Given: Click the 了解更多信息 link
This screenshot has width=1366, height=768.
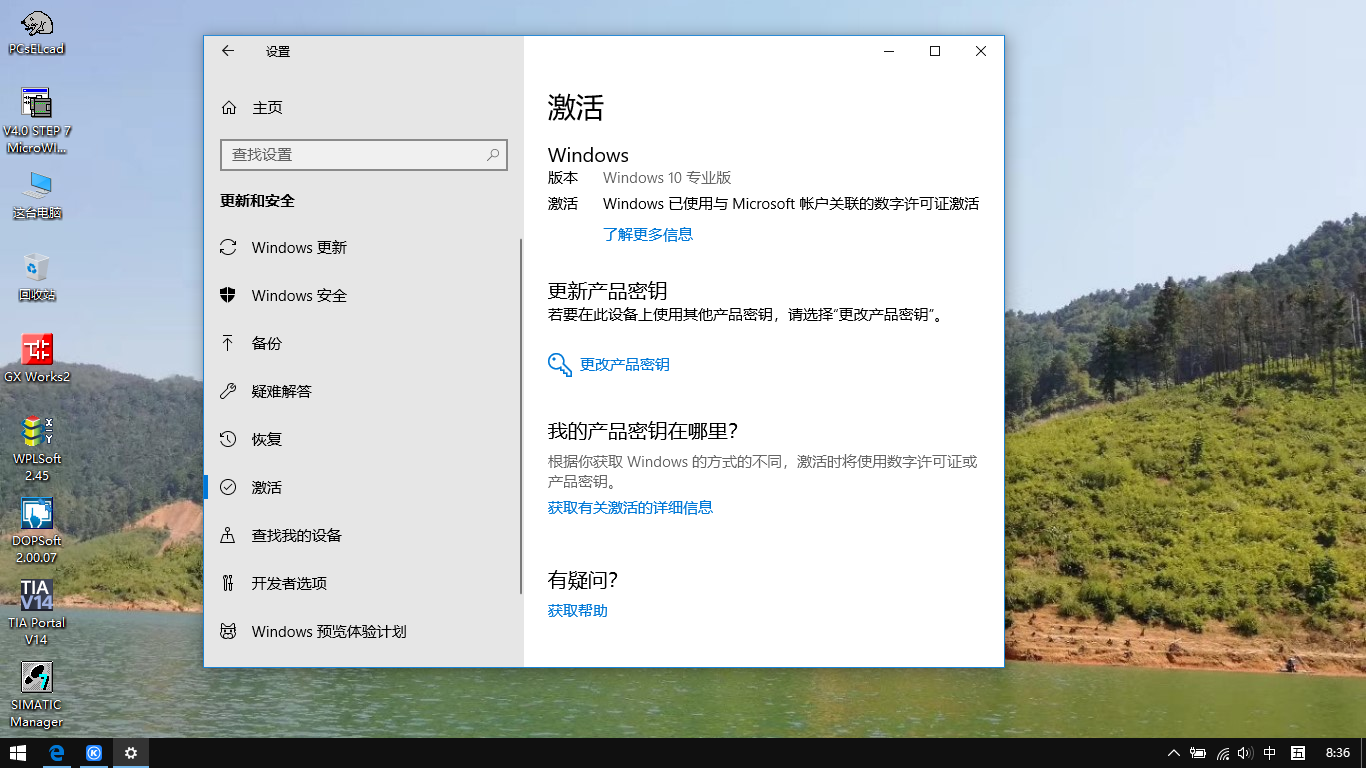Looking at the screenshot, I should [647, 235].
